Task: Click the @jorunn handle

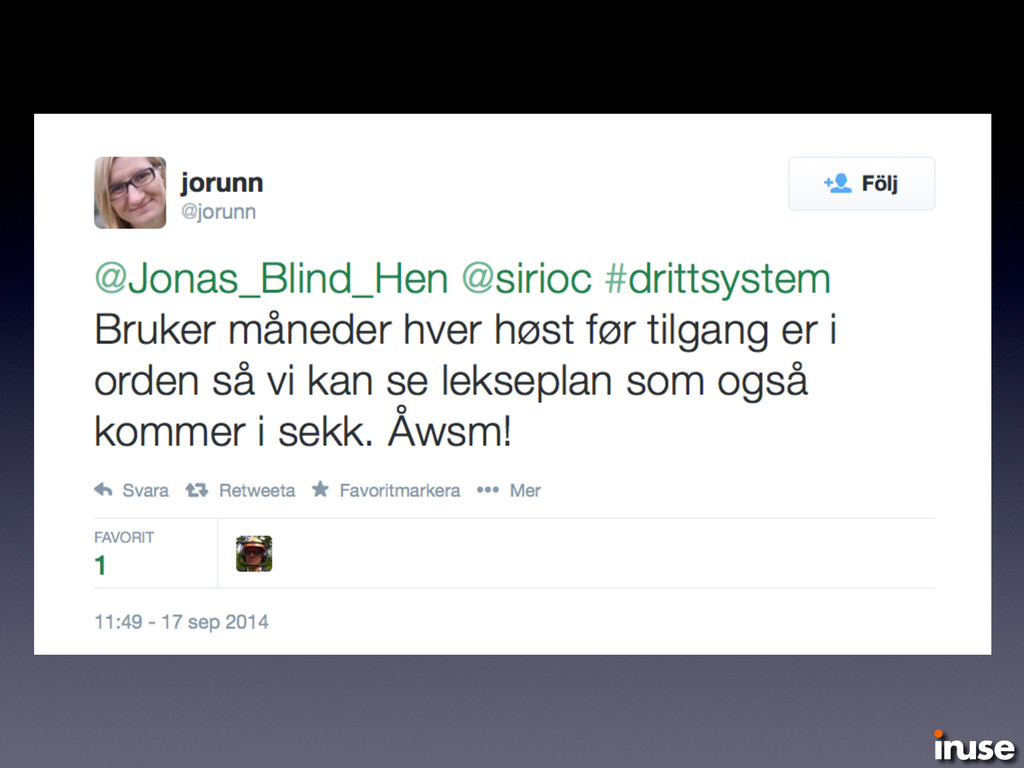Action: [218, 212]
